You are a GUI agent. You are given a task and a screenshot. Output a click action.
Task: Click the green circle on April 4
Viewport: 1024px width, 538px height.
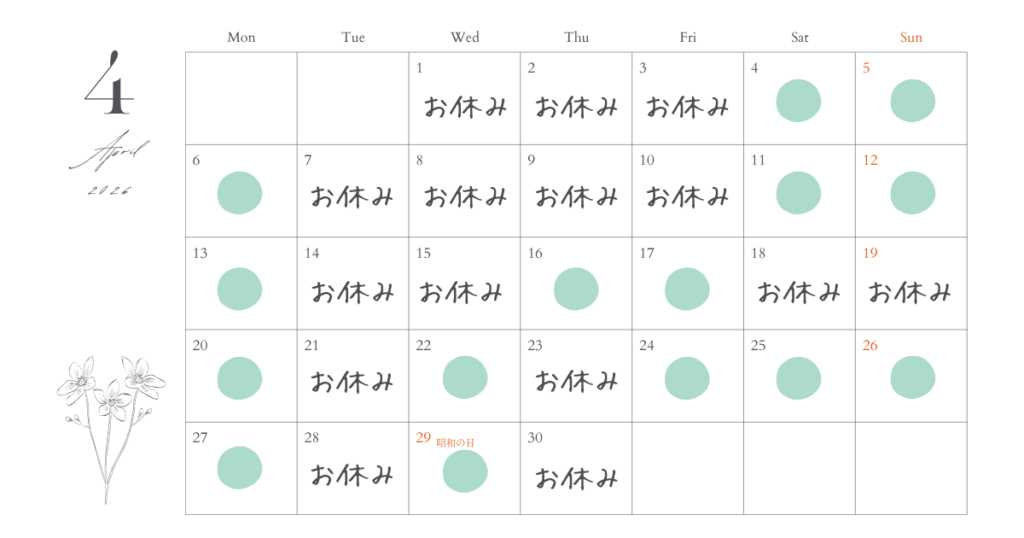tap(798, 101)
